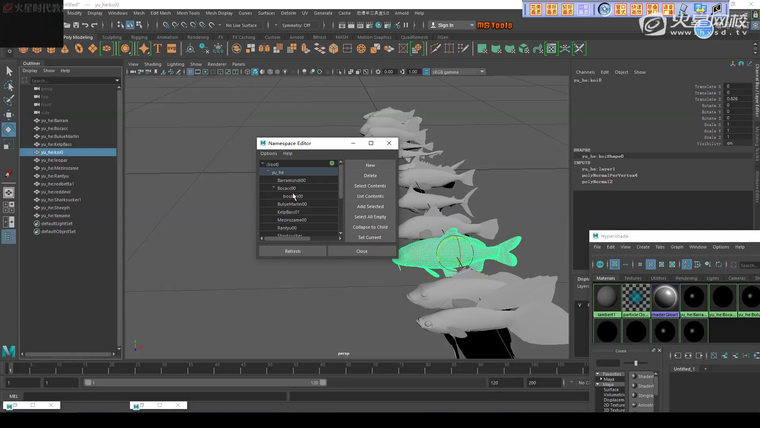
Task: Pick the Paint selection tool
Action: [x=9, y=100]
